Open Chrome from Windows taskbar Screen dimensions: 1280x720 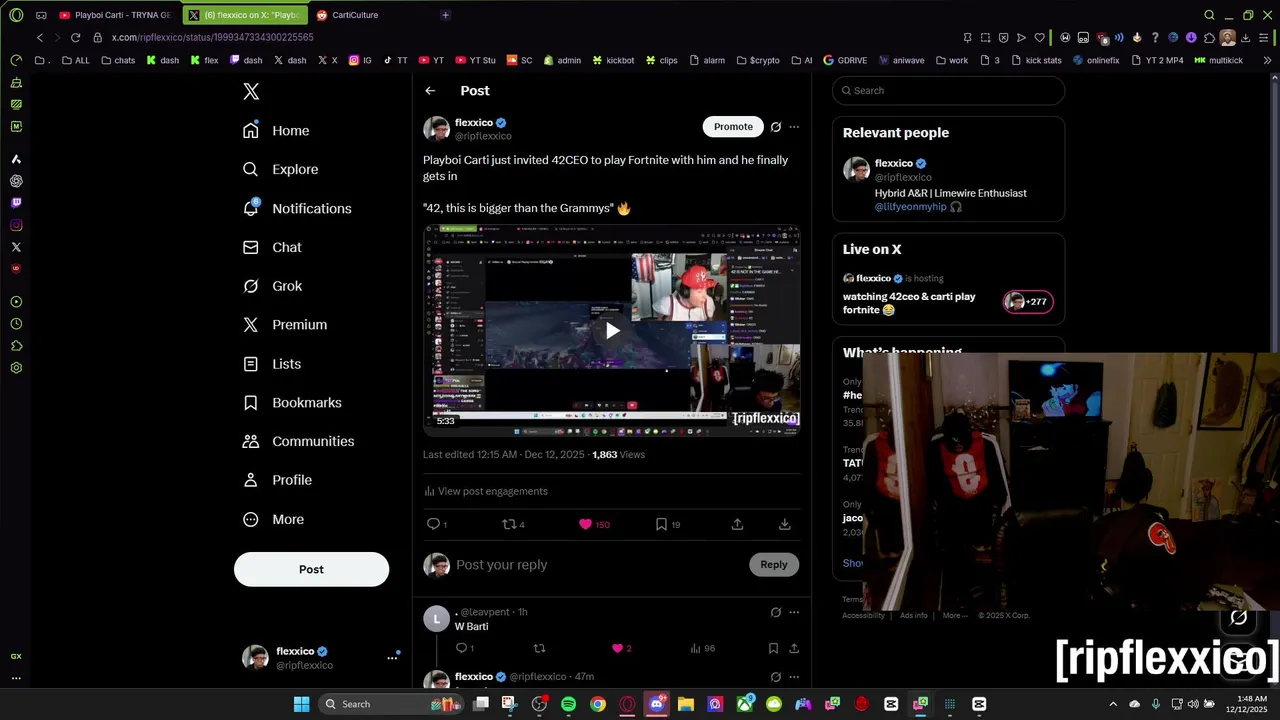pos(597,704)
